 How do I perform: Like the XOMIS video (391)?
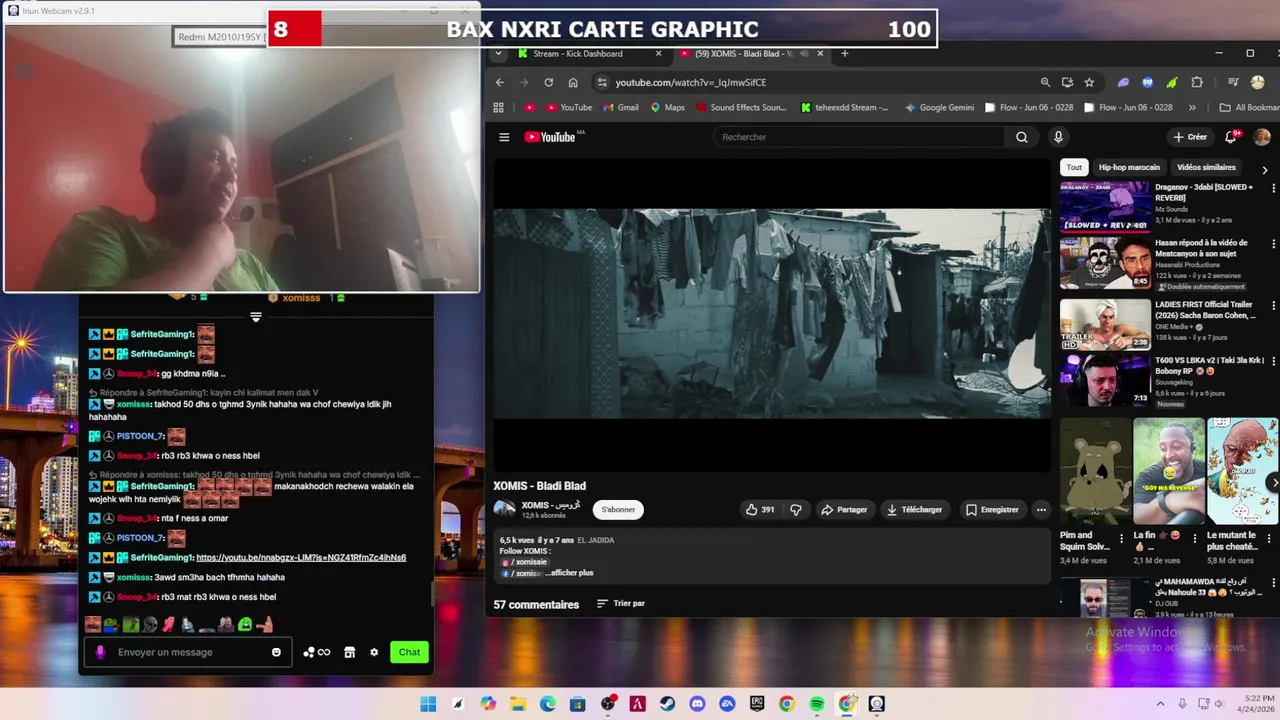tap(760, 510)
